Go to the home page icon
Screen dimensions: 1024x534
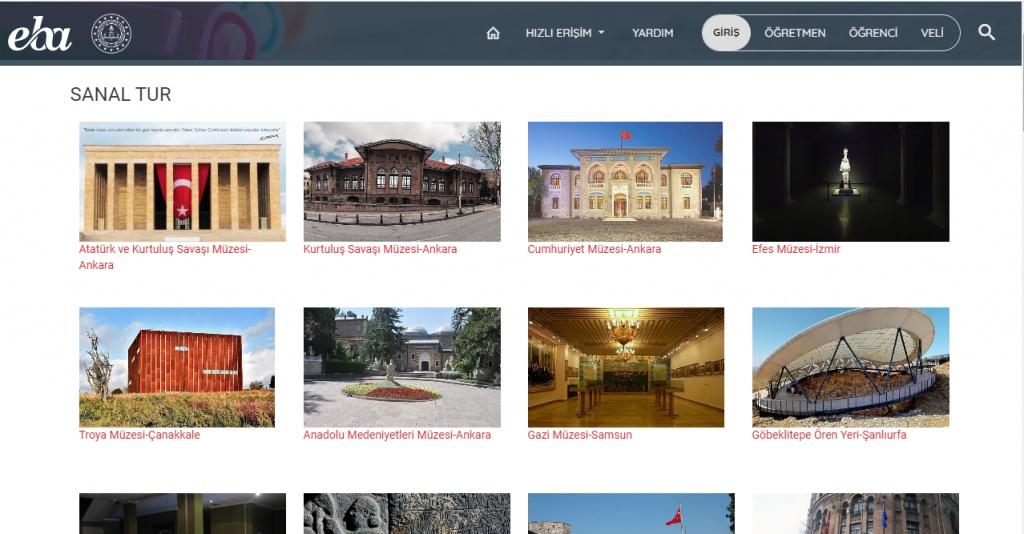point(492,33)
